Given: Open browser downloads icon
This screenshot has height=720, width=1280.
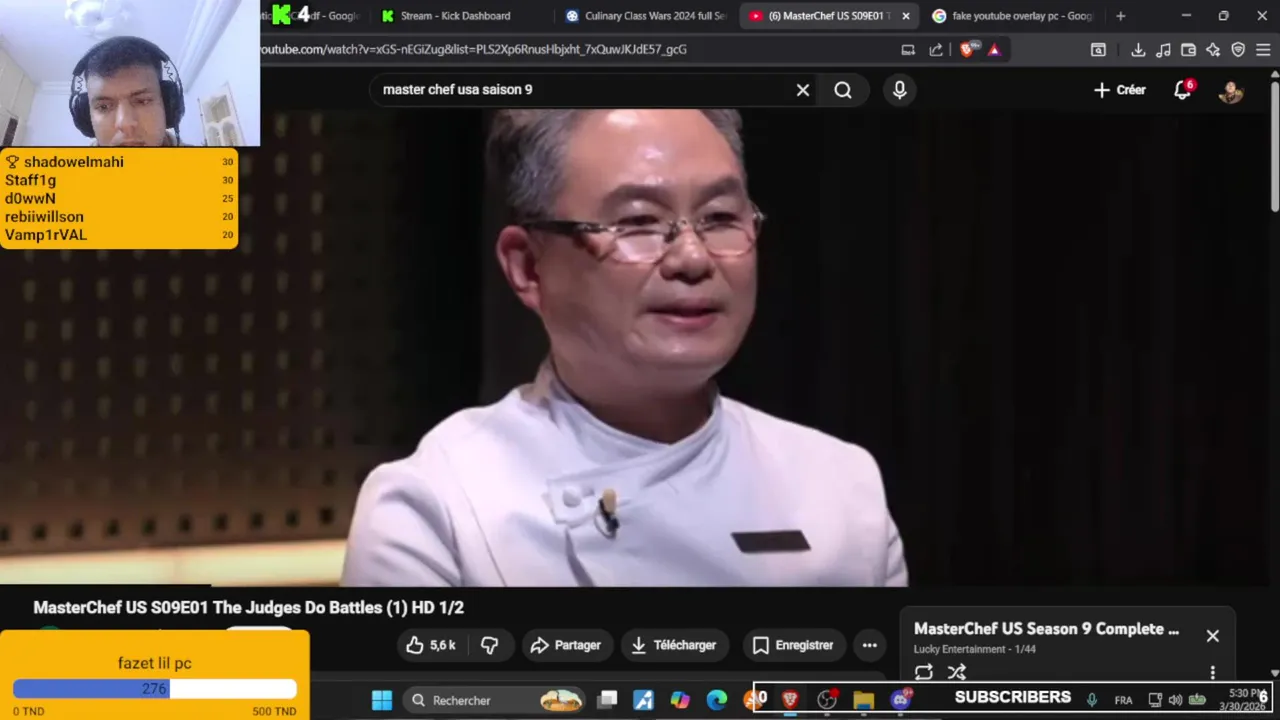Looking at the screenshot, I should point(1138,49).
